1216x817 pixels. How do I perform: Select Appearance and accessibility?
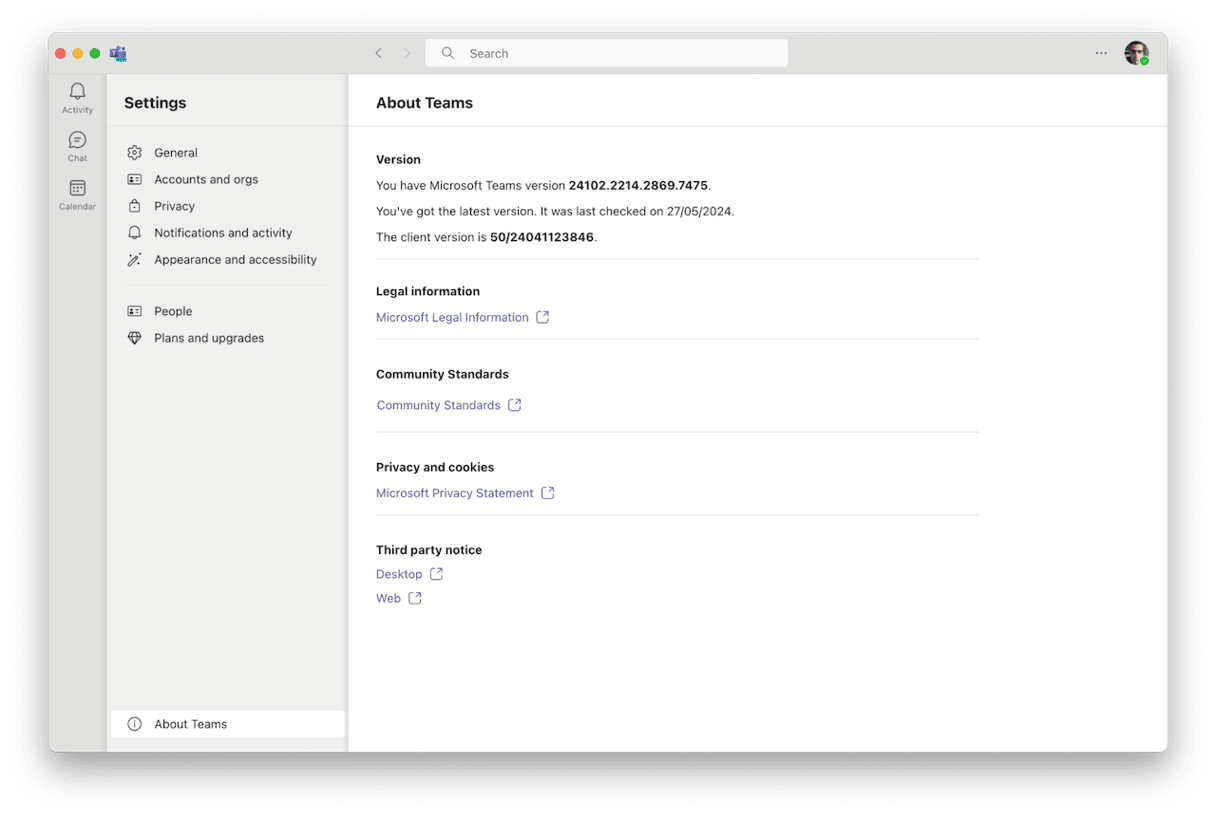pos(235,260)
